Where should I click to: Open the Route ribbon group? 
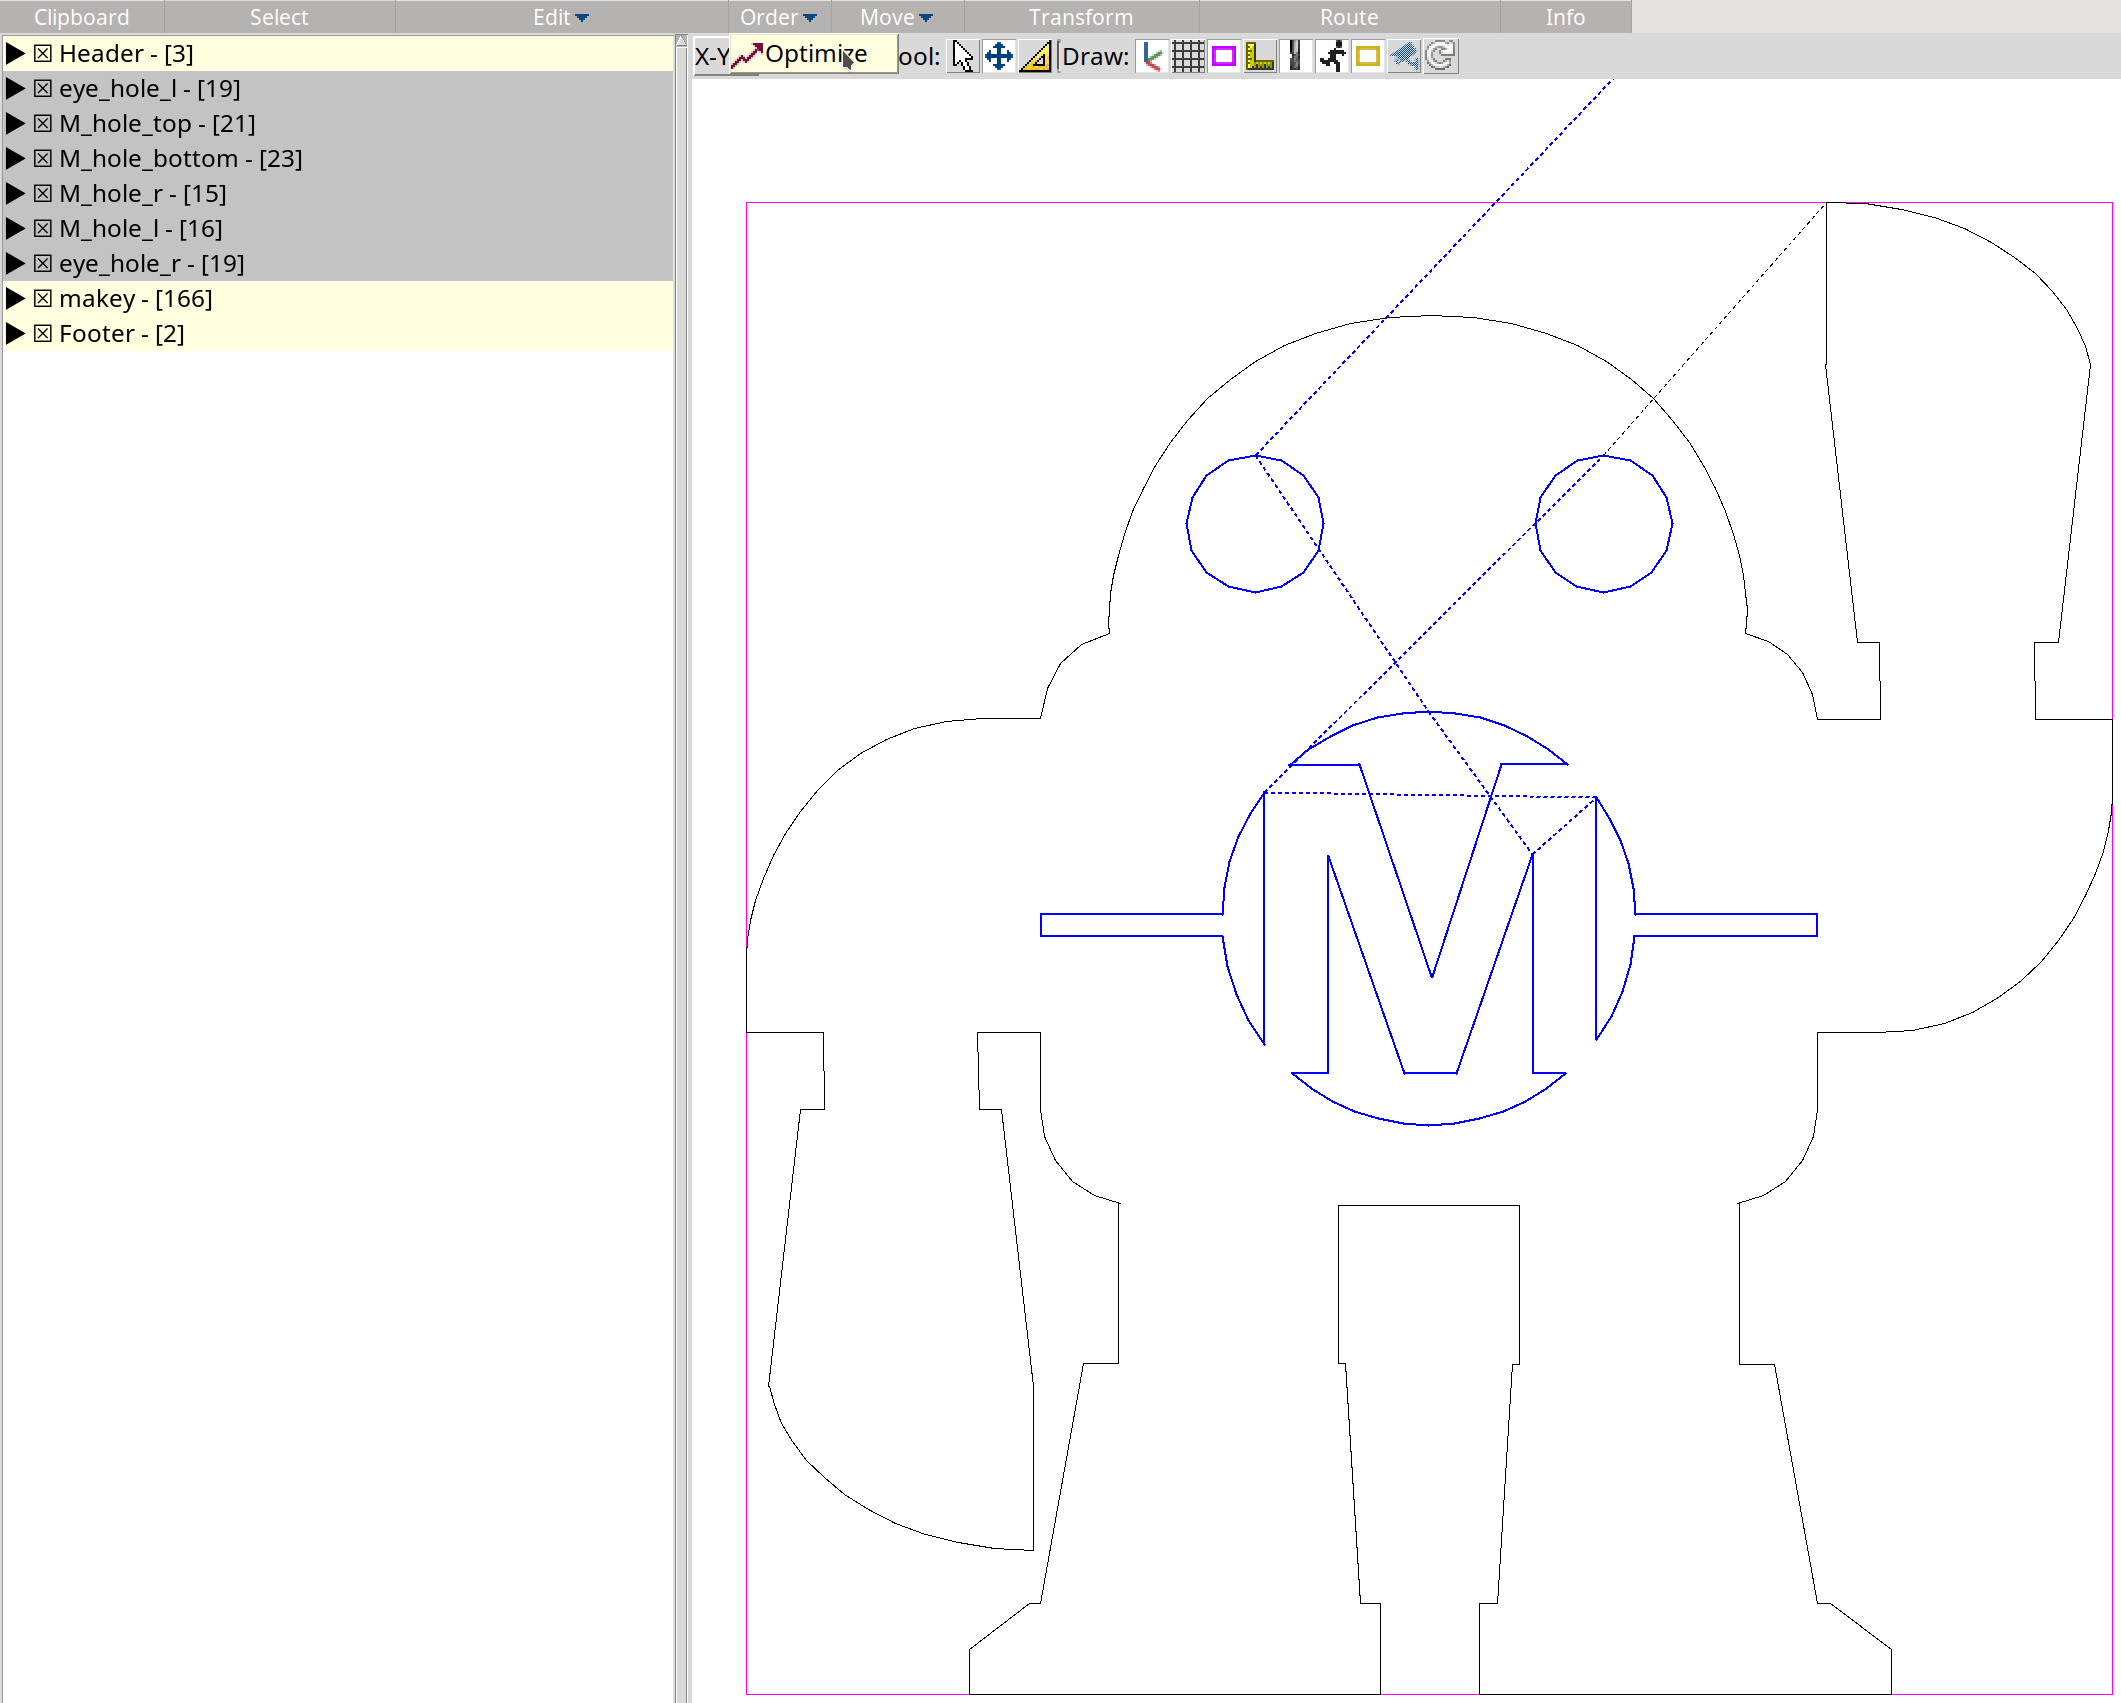click(x=1349, y=17)
